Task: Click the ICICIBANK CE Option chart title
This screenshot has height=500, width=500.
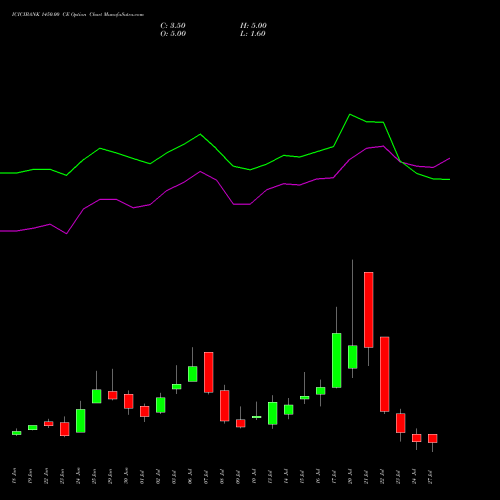Action: (x=78, y=15)
